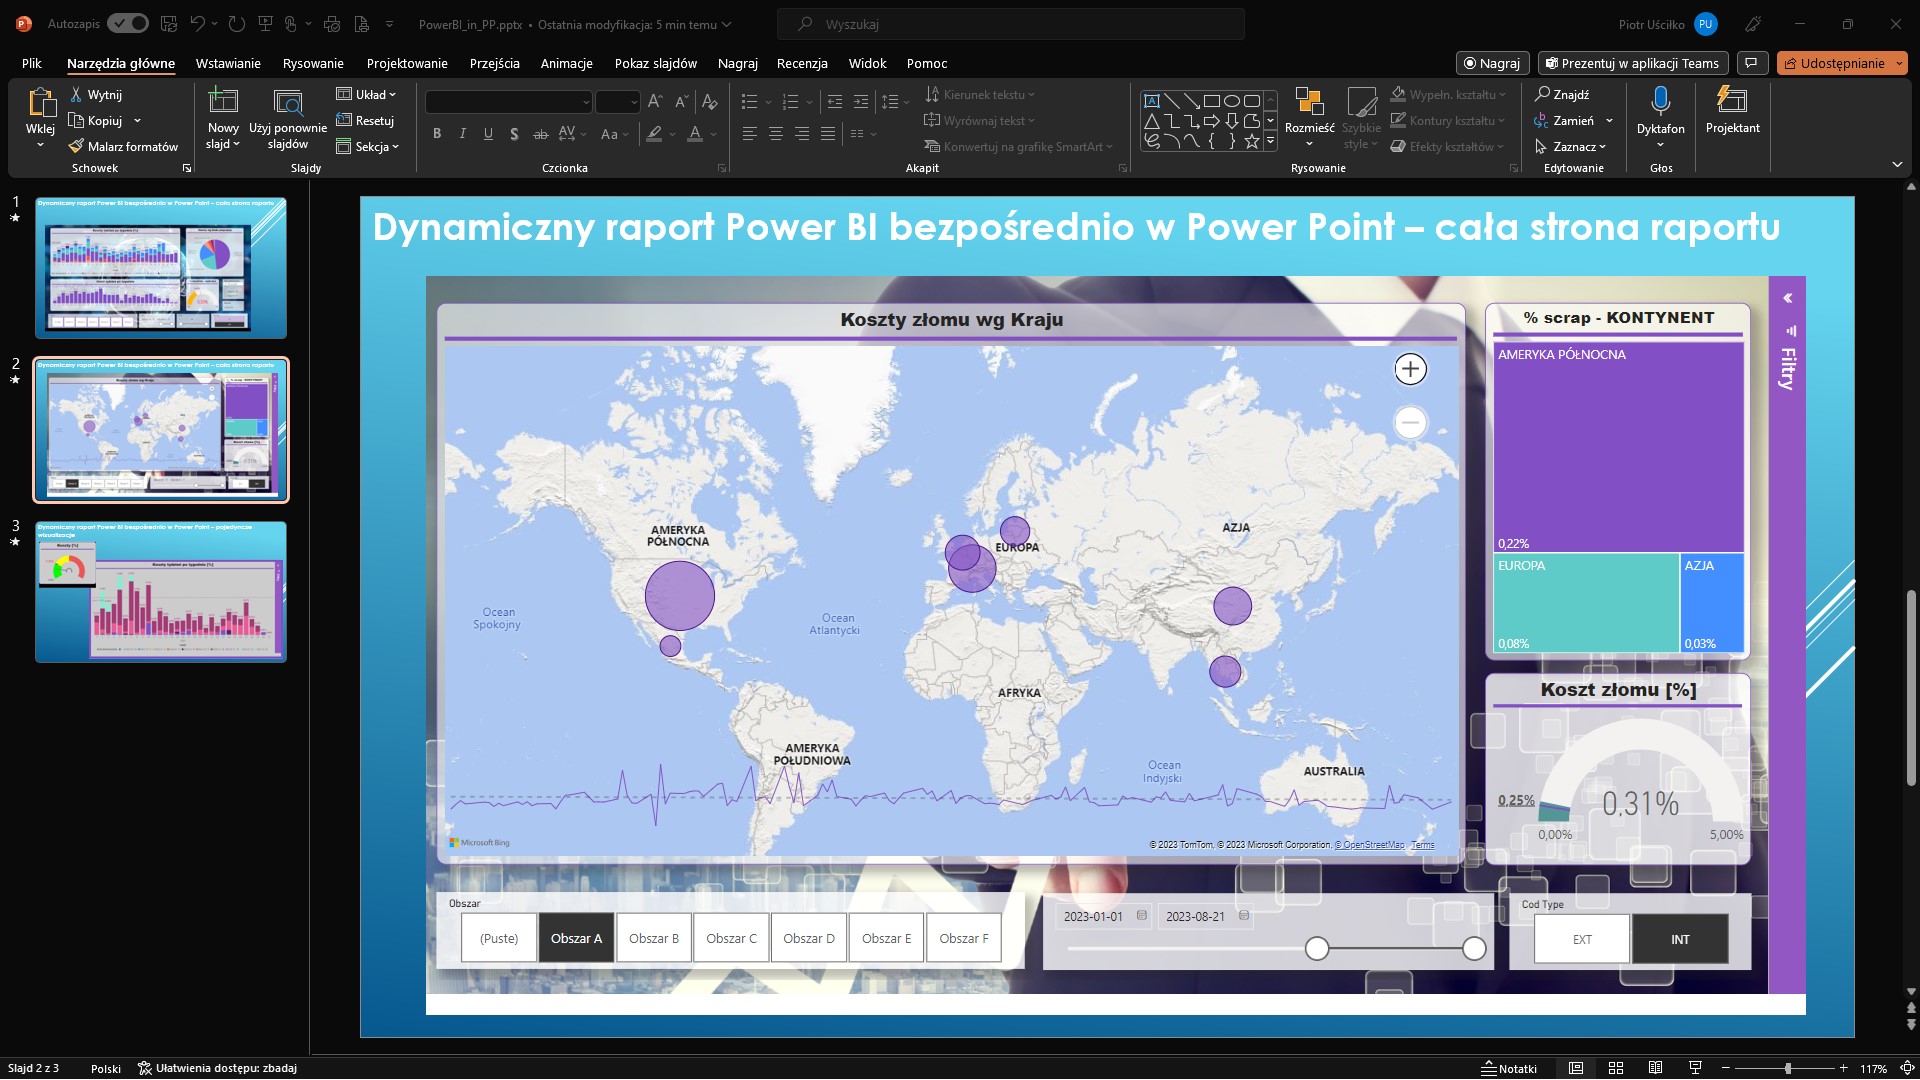
Task: Collapse the Filtry pane with chevron
Action: click(x=1787, y=298)
